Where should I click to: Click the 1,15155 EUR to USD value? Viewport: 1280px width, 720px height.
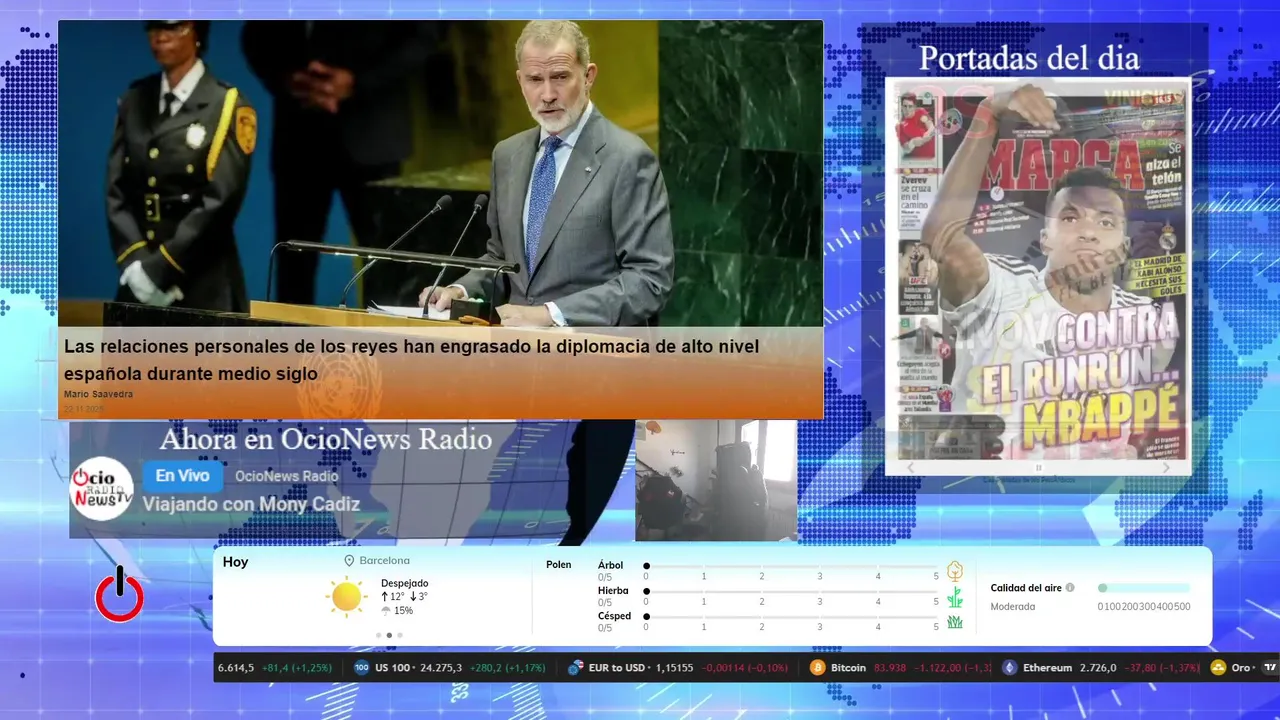[675, 668]
